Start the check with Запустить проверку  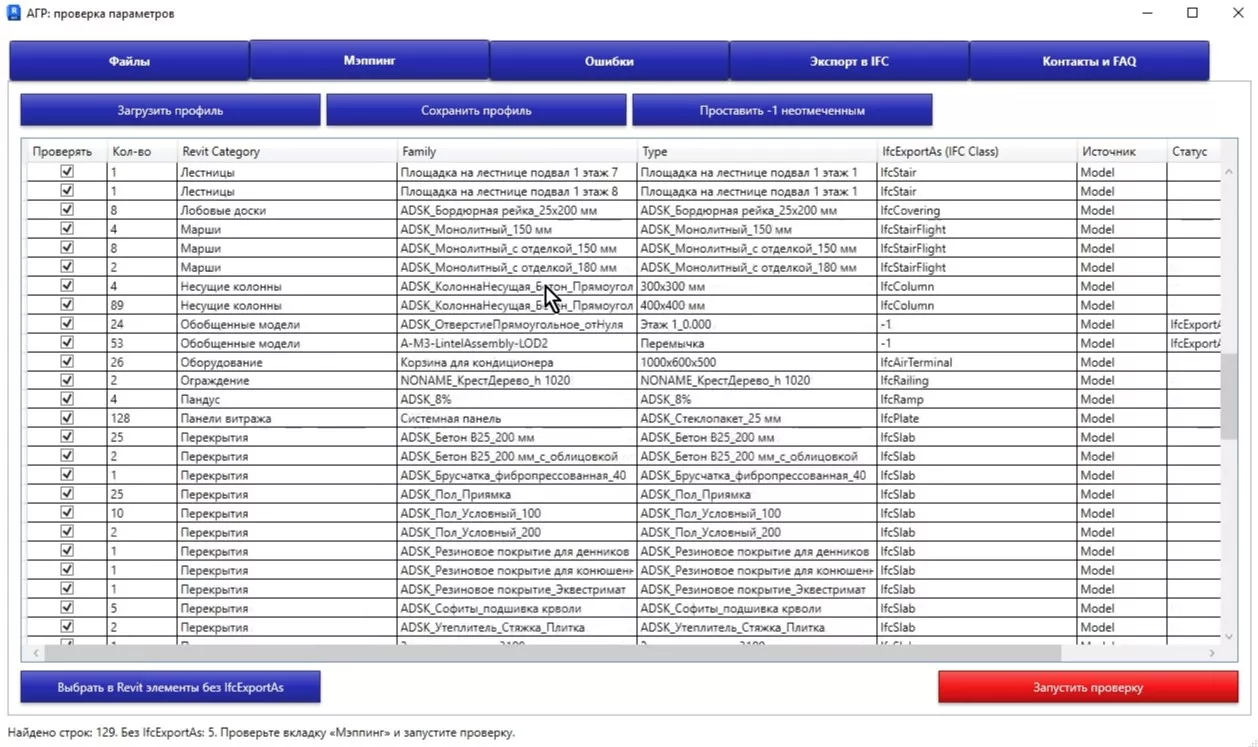click(x=1088, y=687)
